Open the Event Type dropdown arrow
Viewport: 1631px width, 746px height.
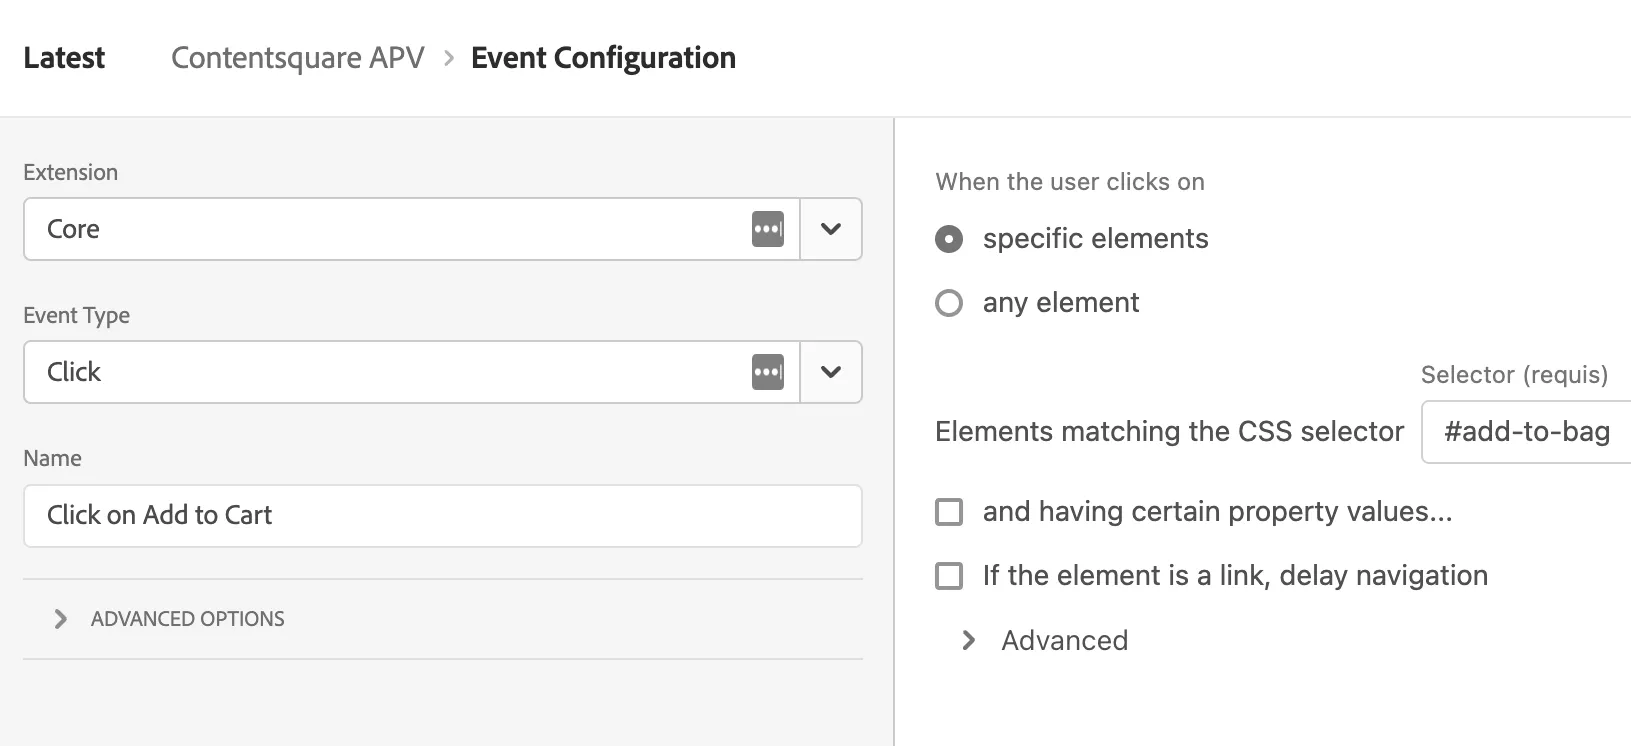[x=830, y=372]
